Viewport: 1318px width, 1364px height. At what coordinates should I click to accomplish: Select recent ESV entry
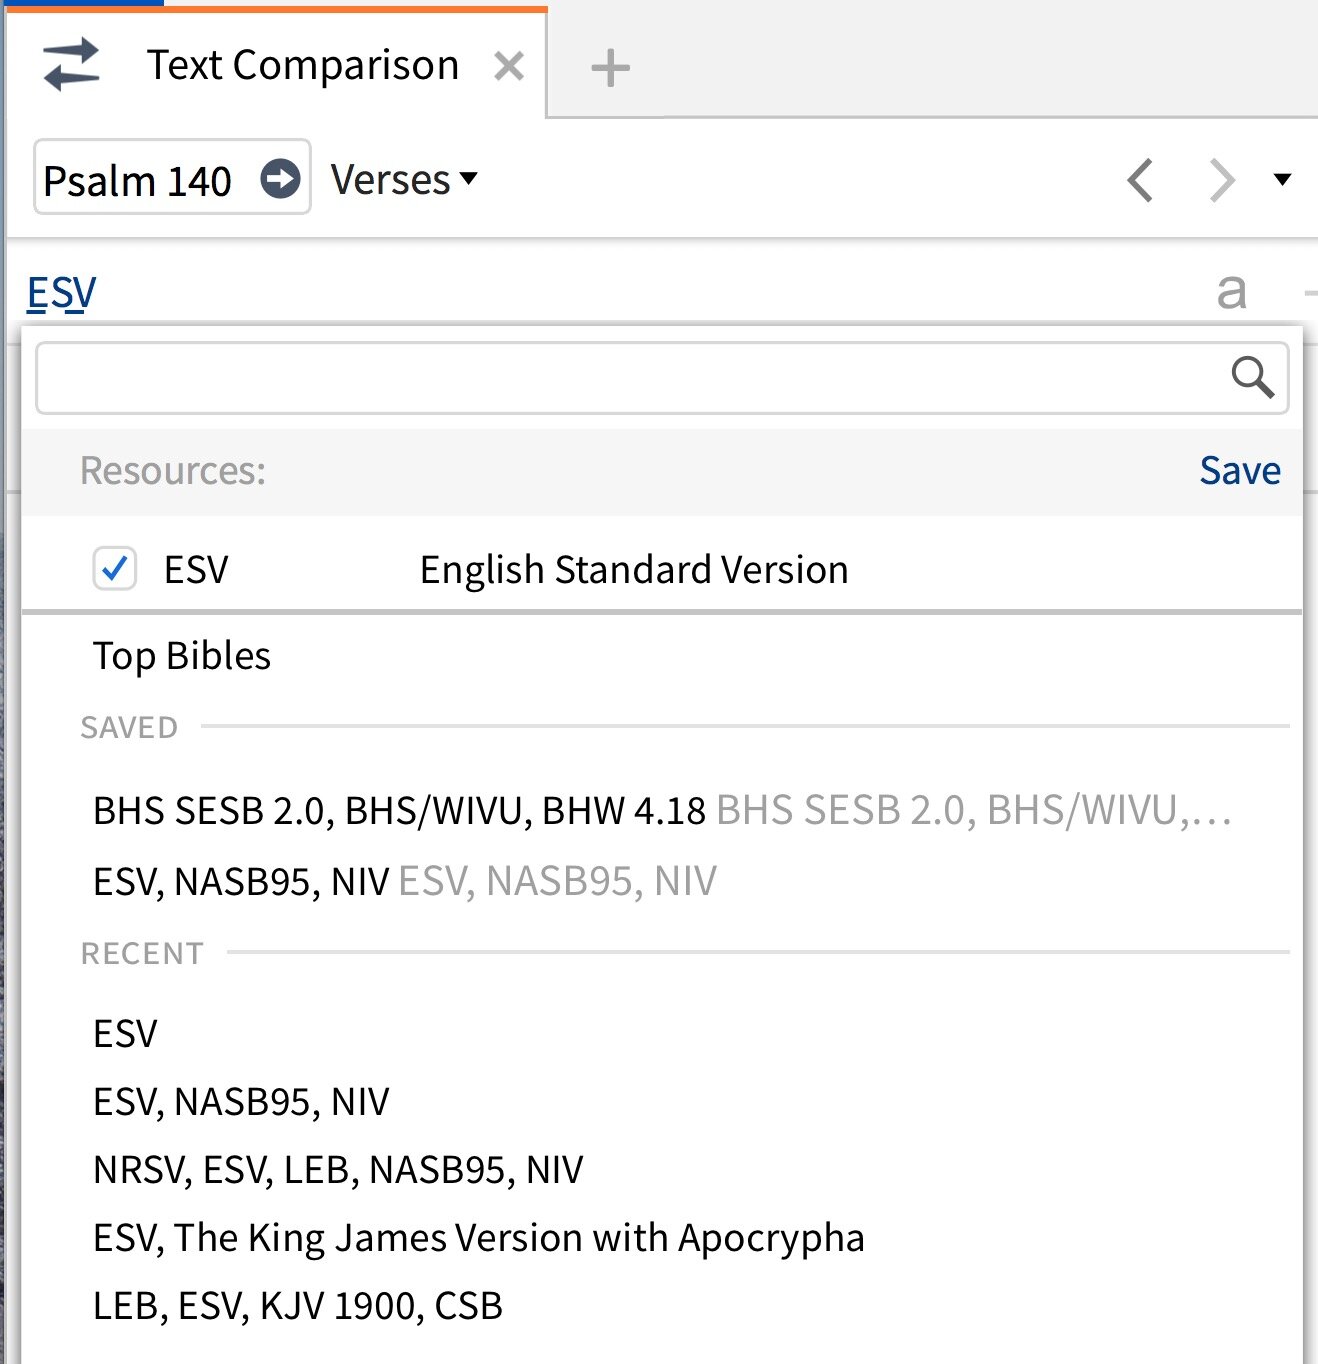[125, 1033]
